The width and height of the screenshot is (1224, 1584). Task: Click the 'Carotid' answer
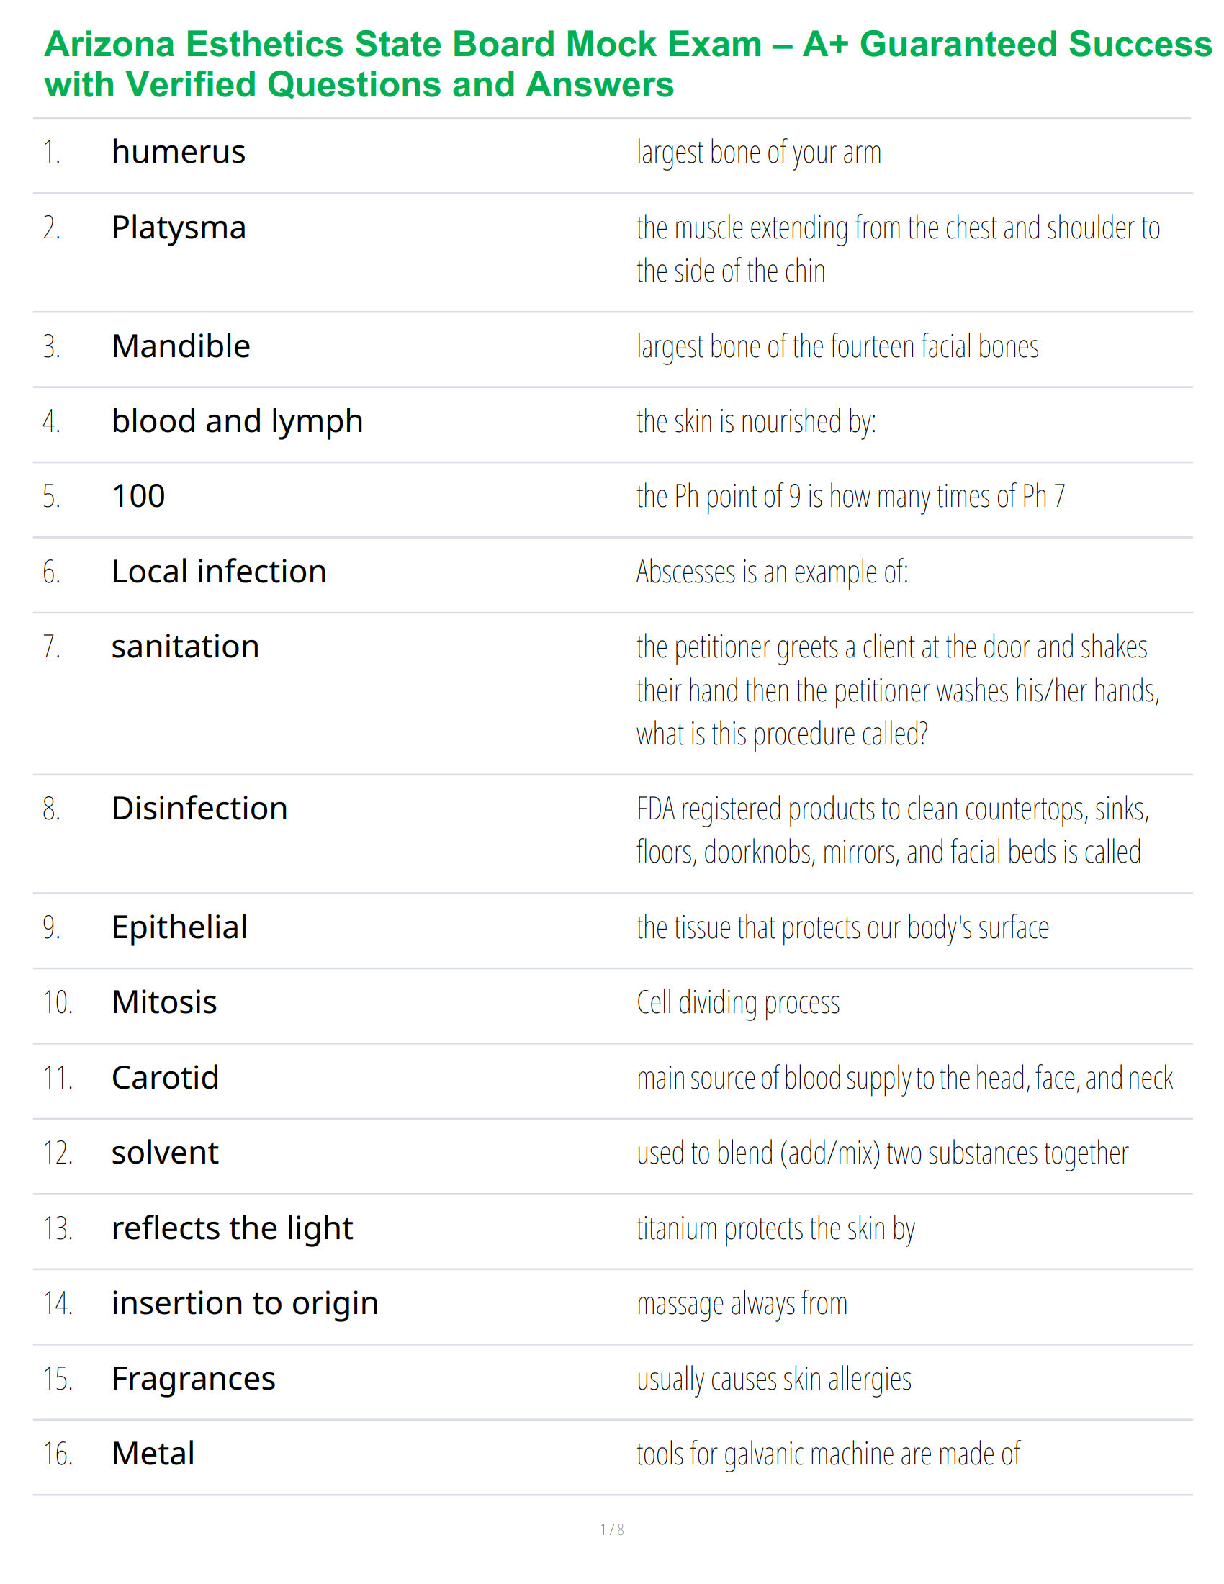pos(165,1078)
